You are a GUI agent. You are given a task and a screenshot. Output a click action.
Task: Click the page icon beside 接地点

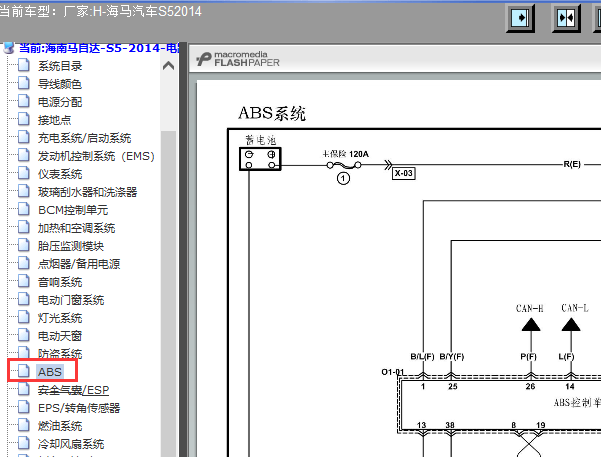pos(24,119)
